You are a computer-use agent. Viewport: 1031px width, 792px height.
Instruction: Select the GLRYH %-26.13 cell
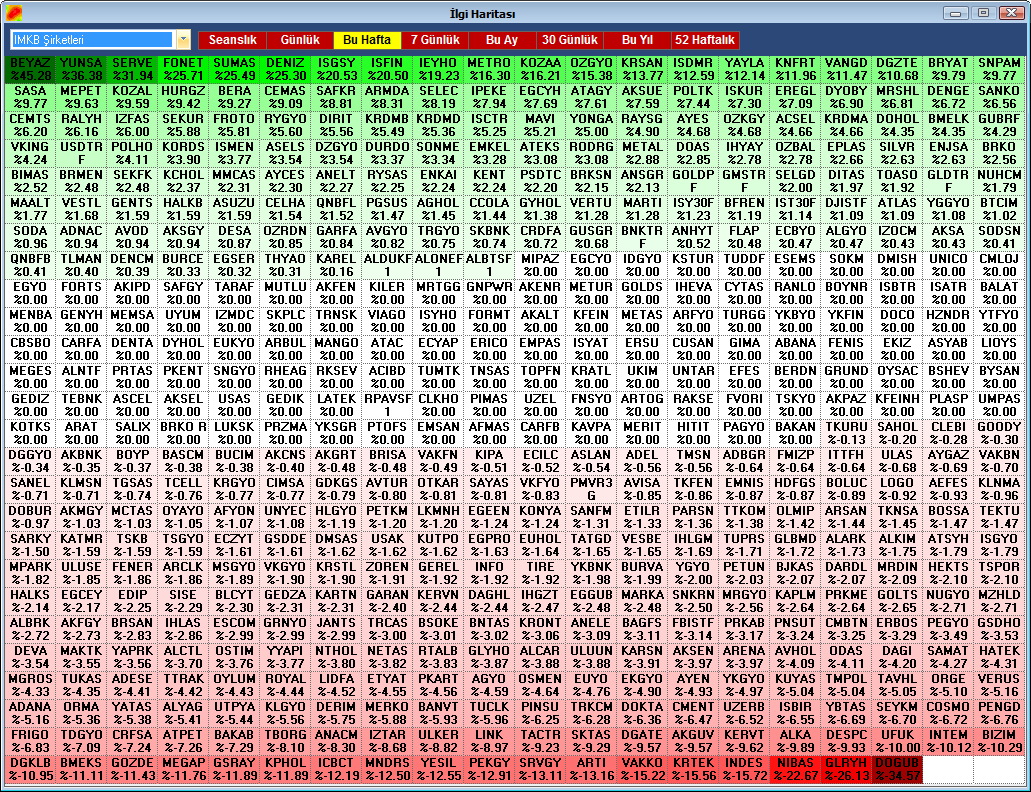click(x=846, y=769)
